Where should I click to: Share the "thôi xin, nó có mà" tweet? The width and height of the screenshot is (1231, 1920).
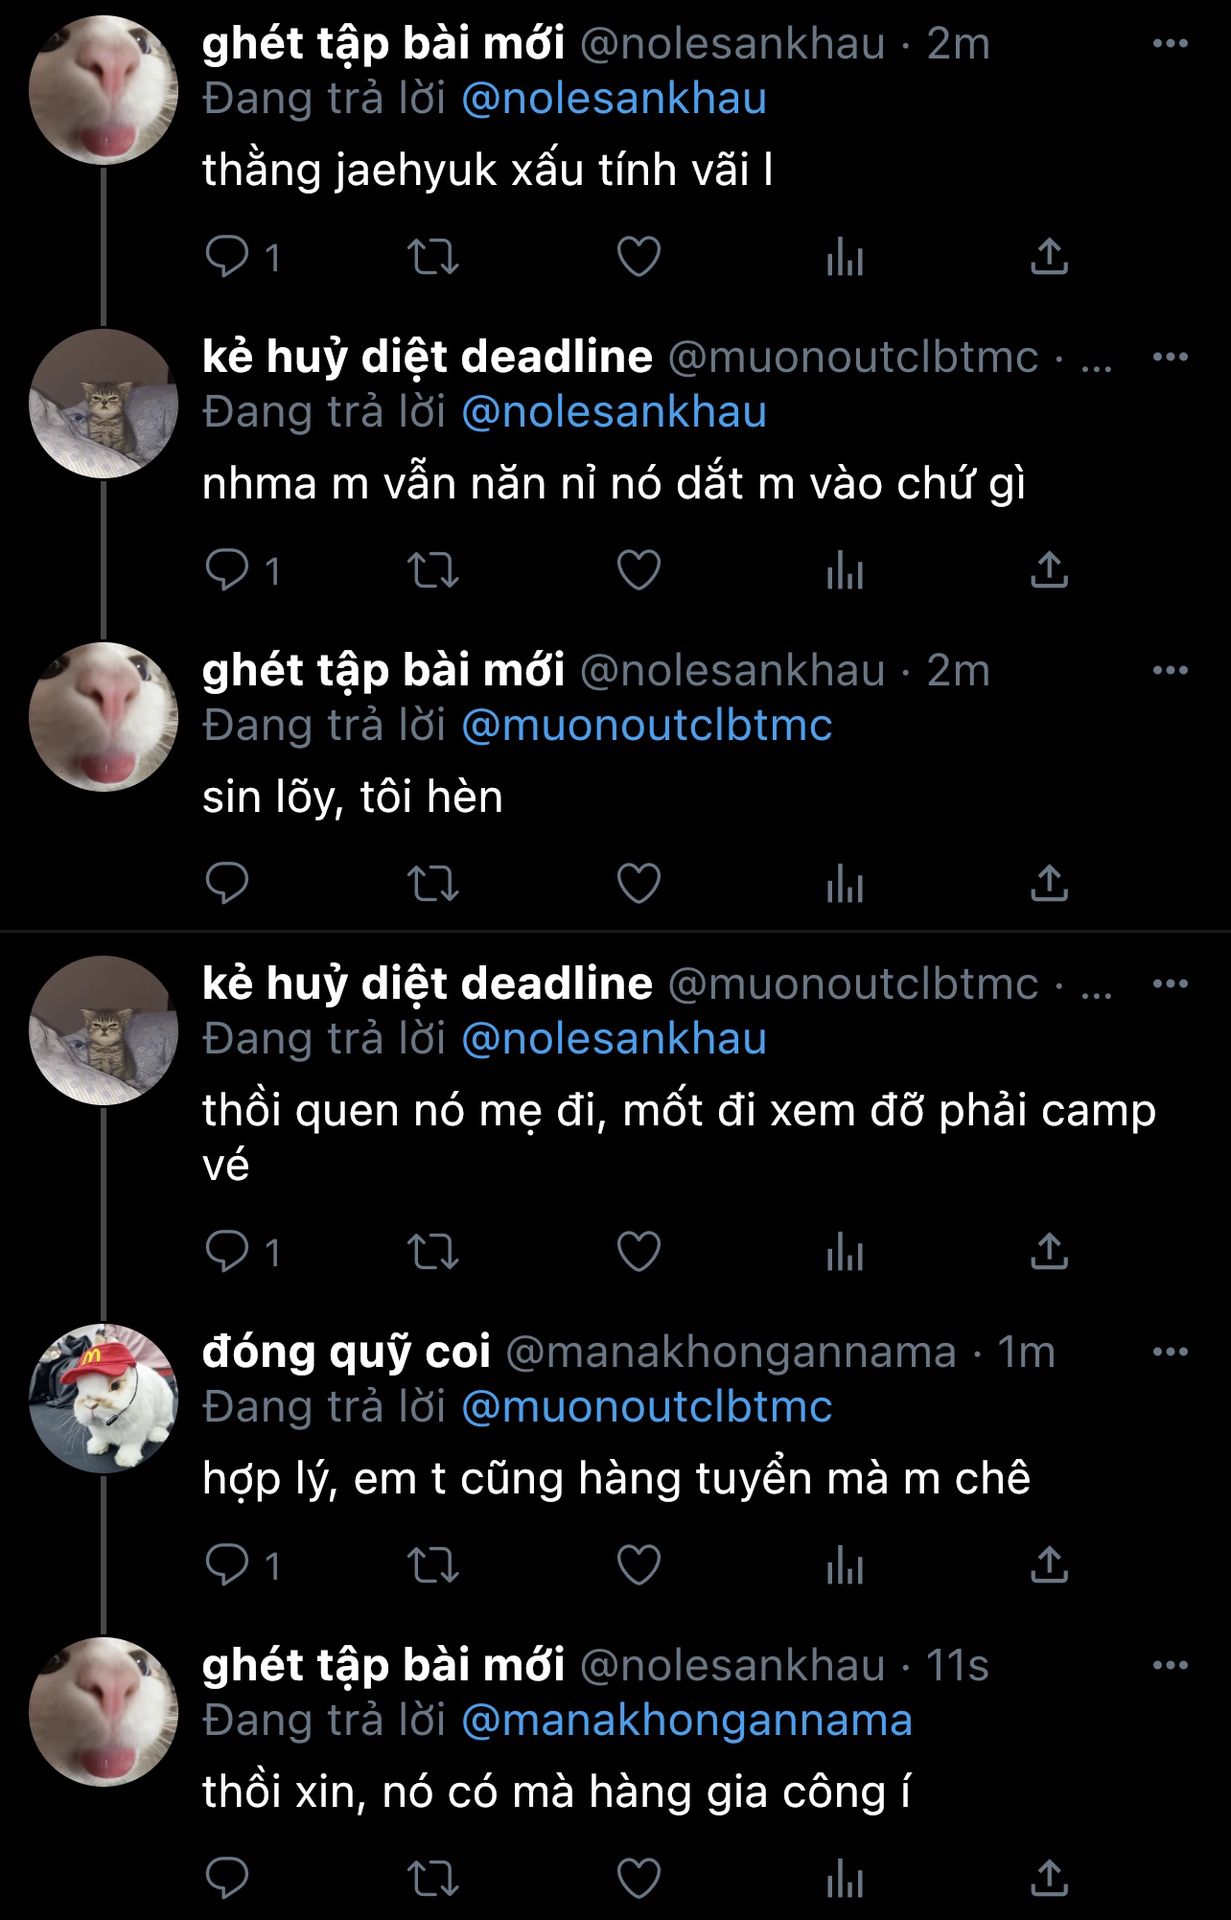[x=1049, y=1878]
